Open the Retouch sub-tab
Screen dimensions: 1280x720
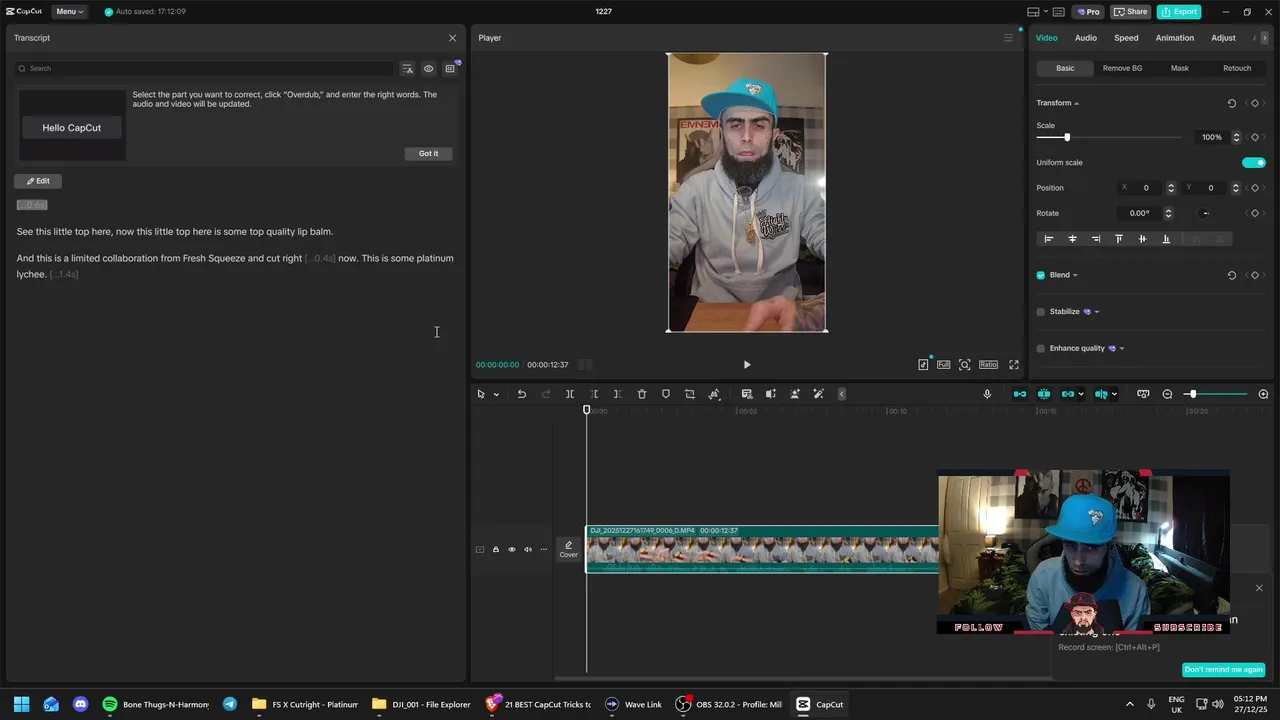(x=1237, y=68)
